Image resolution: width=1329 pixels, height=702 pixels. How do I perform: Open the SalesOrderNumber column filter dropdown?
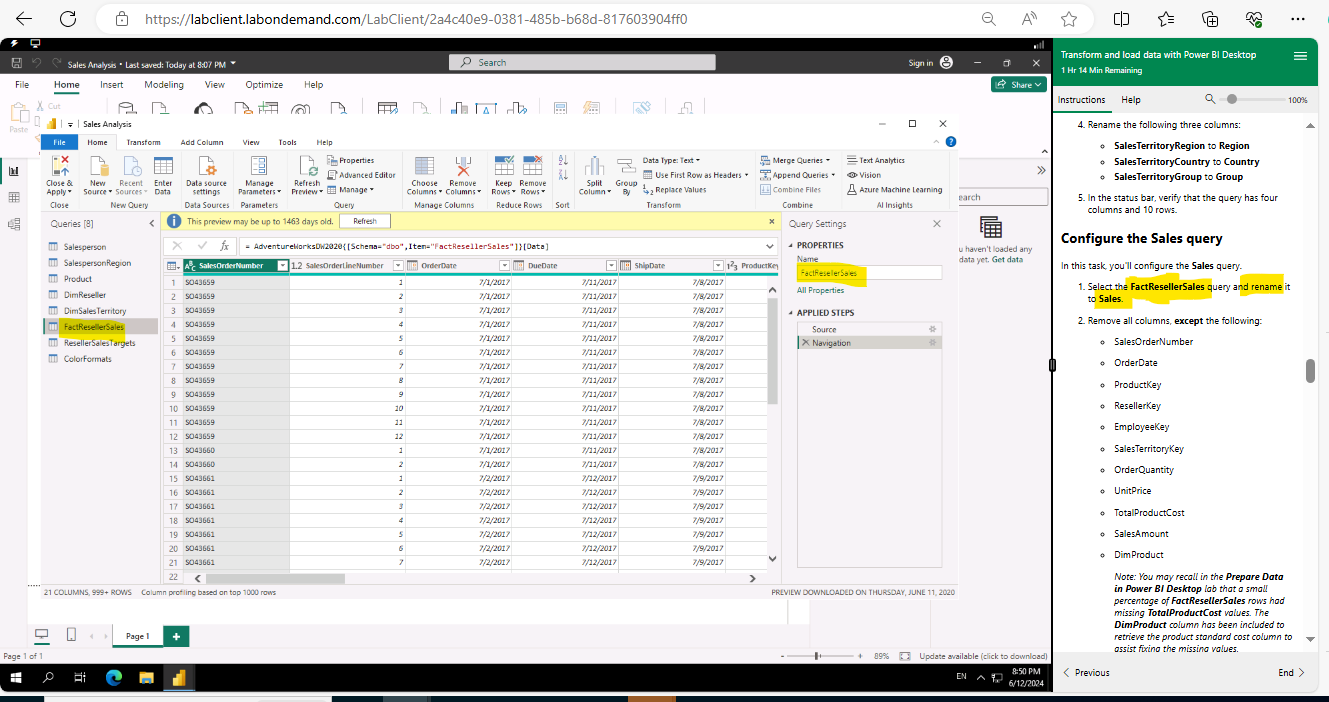tap(282, 265)
